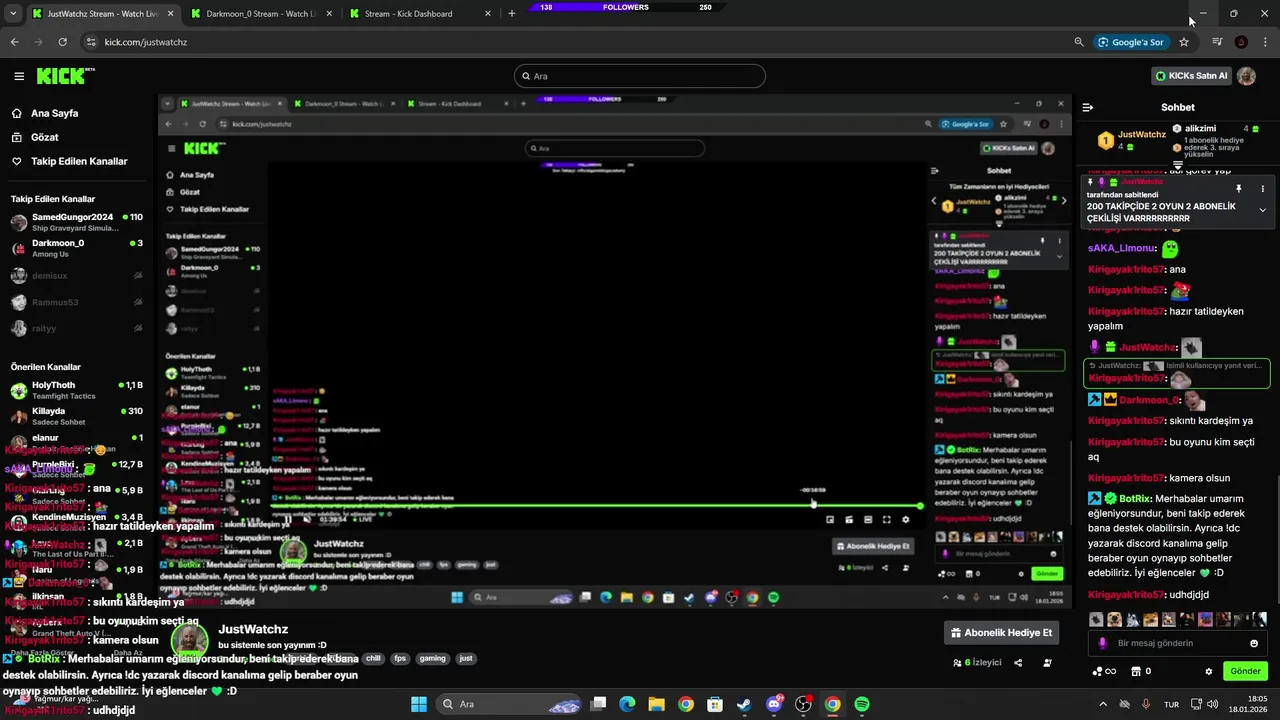Open the channel points infinity icon
The width and height of the screenshot is (1280, 720).
1104,671
